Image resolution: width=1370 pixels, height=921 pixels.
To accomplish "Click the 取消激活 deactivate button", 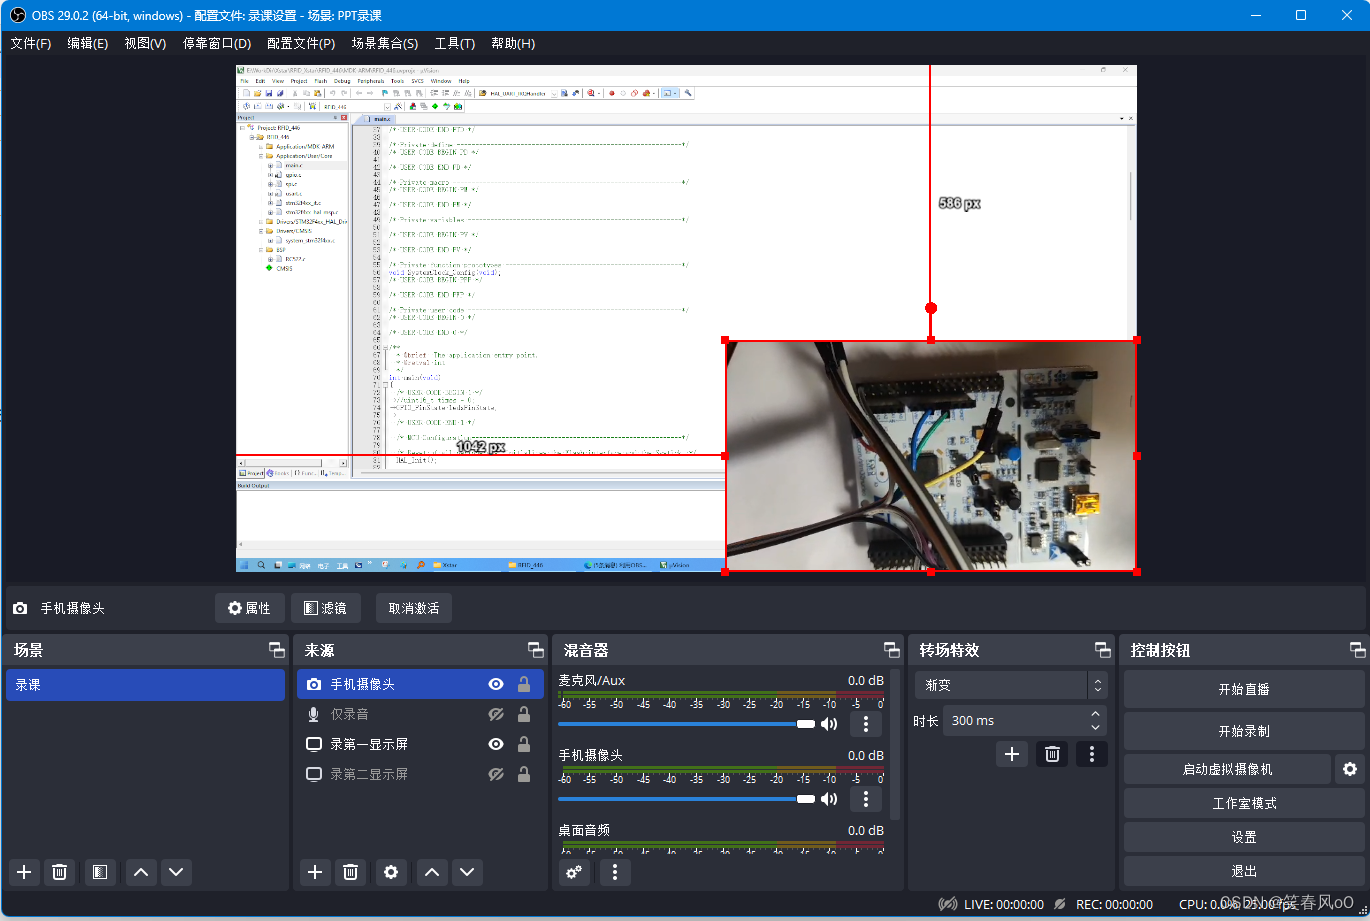I will [x=414, y=608].
